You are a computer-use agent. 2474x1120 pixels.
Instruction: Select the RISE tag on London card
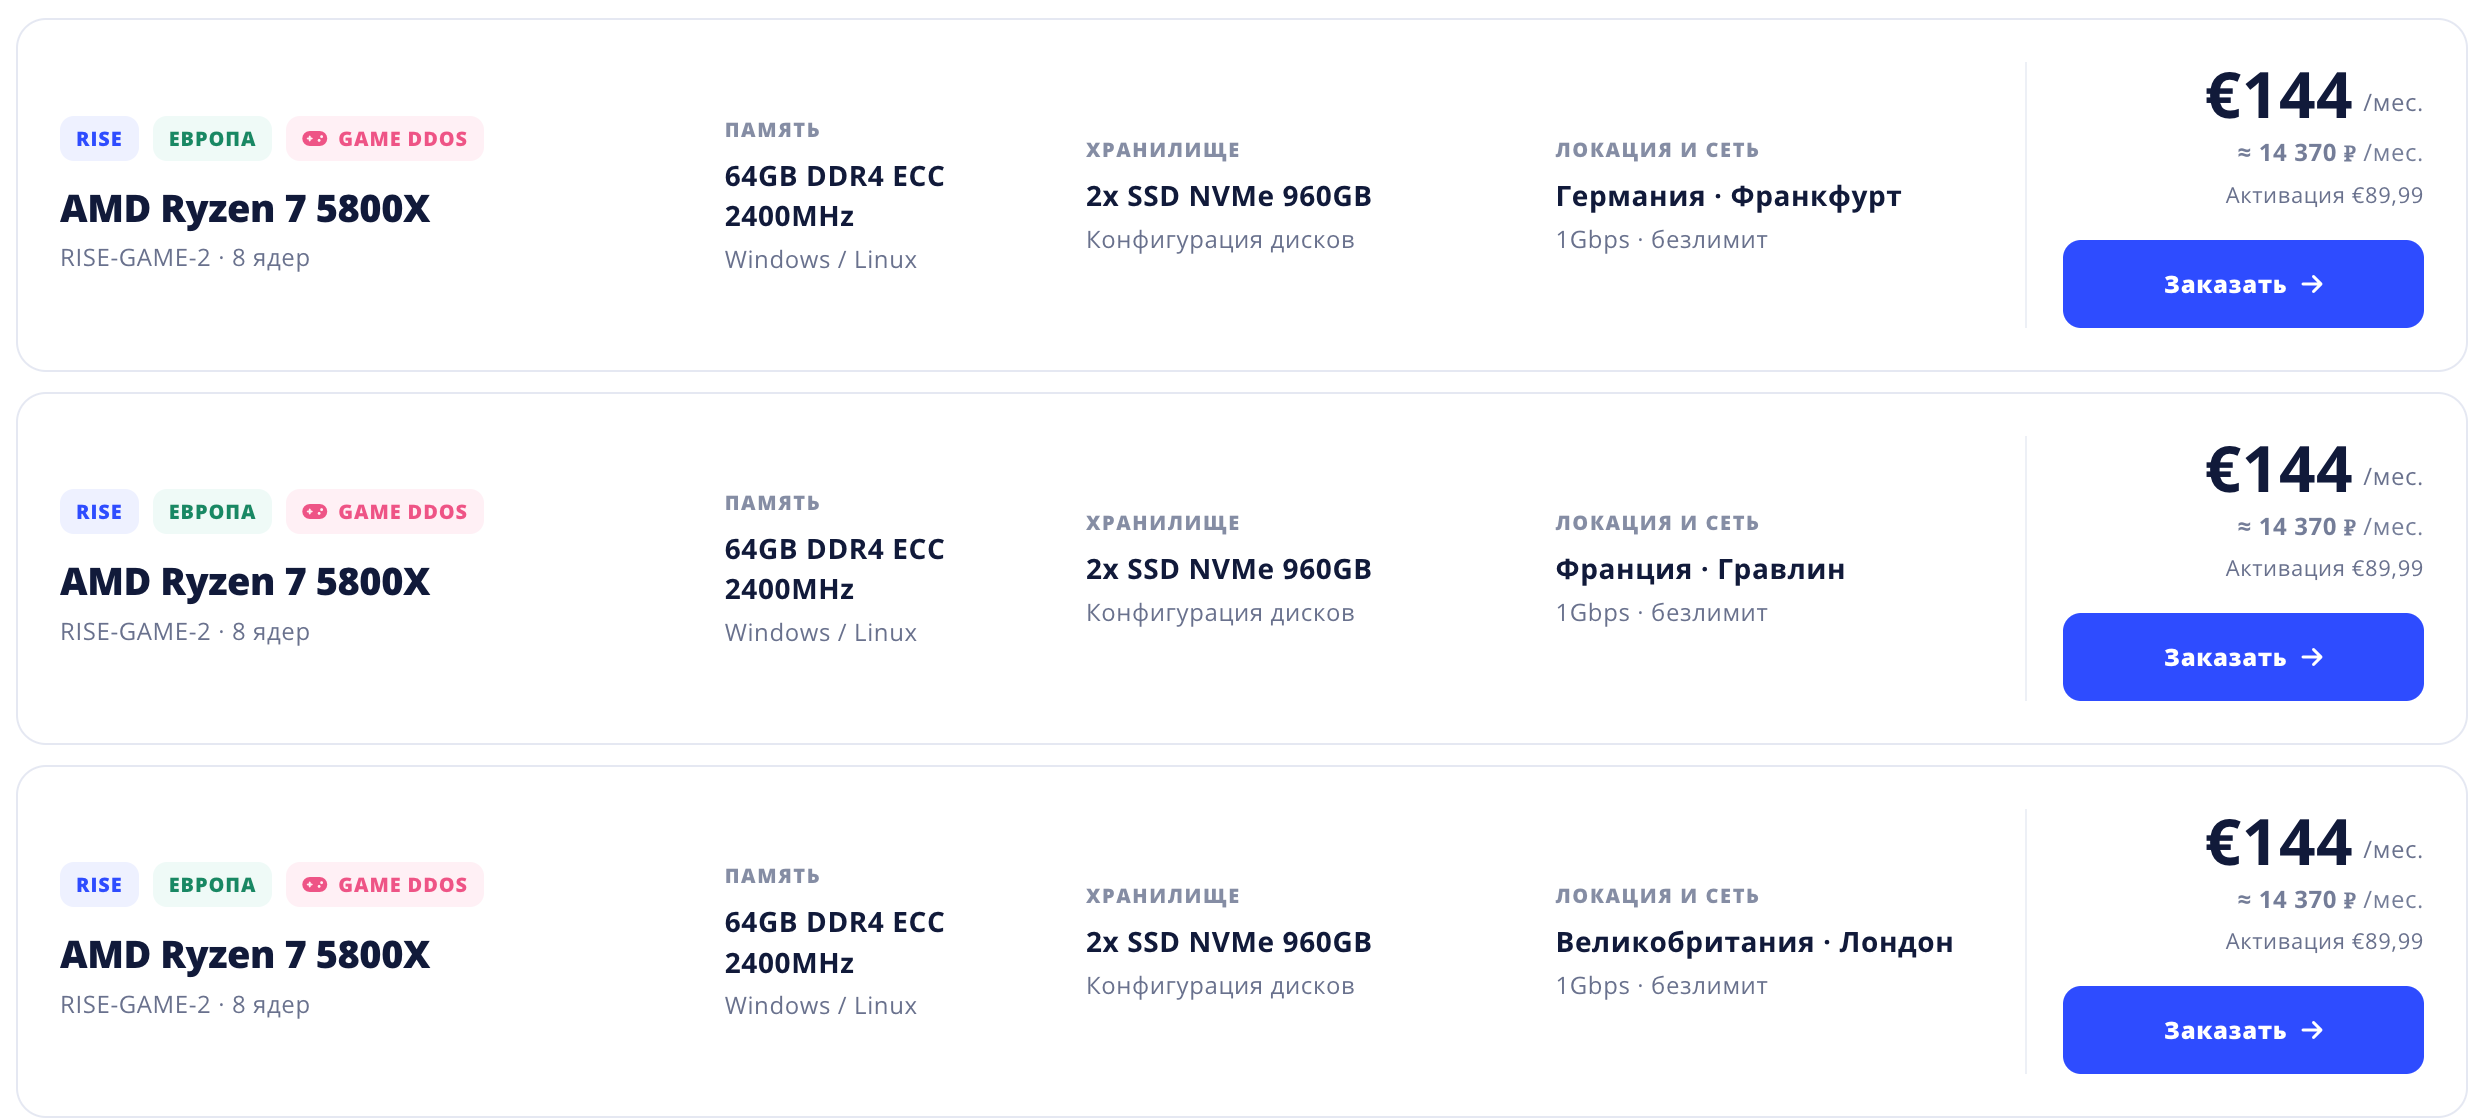[99, 885]
